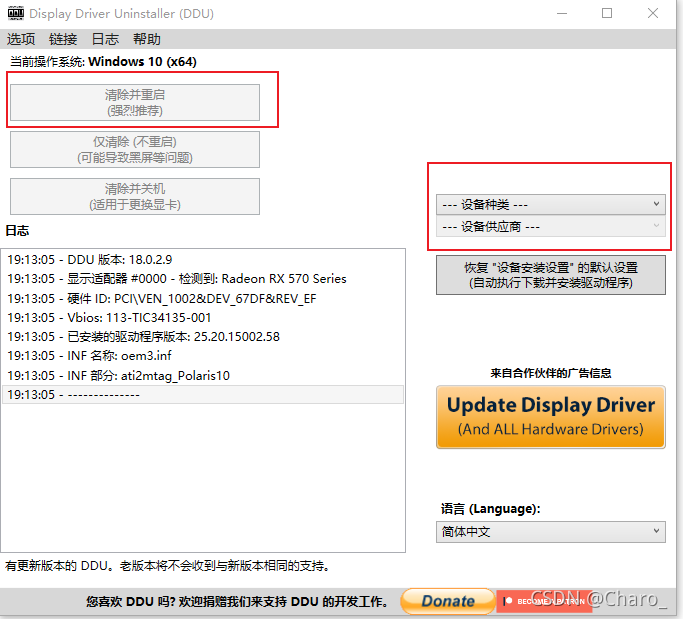Click the 当前操作系统 Windows 10 (x64) label
Image resolution: width=683 pixels, height=619 pixels.
tap(103, 61)
